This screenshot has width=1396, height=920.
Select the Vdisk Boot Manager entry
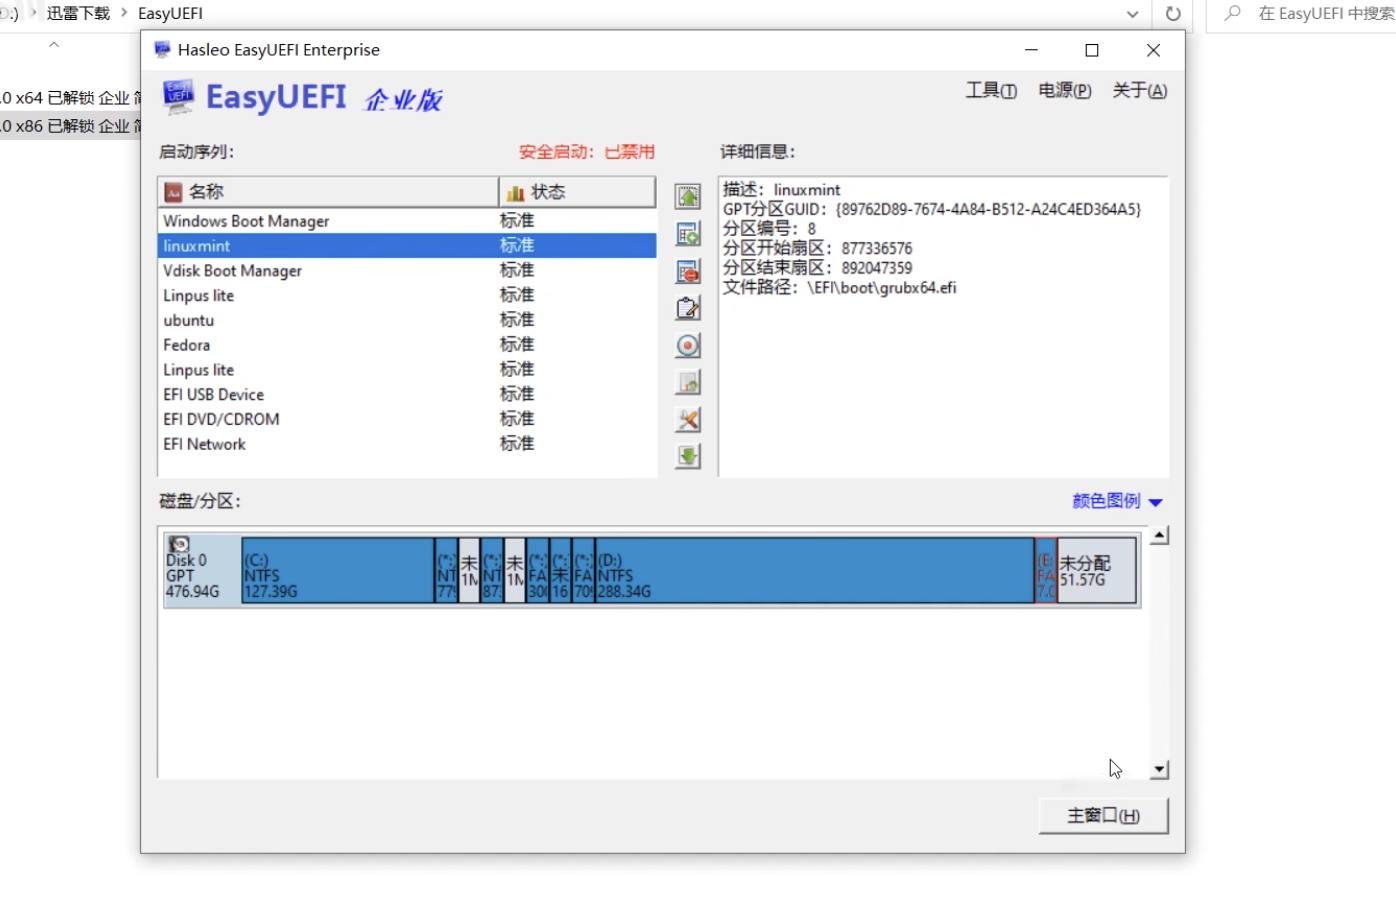(407, 271)
